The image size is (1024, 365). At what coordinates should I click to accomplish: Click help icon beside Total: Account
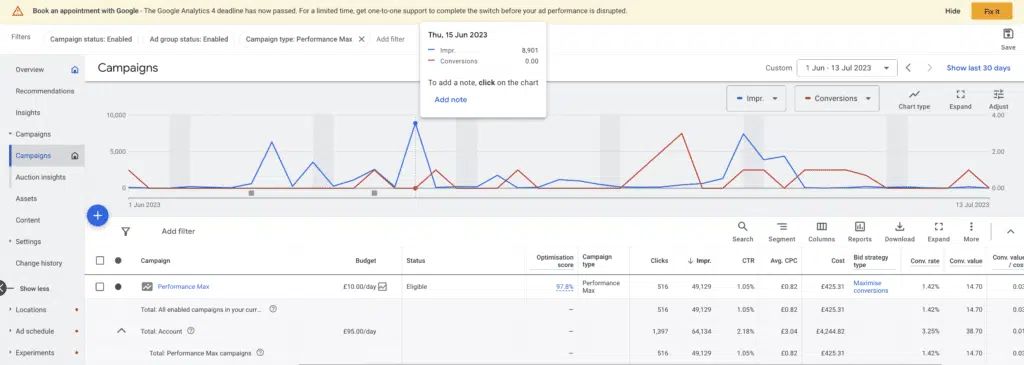191,331
